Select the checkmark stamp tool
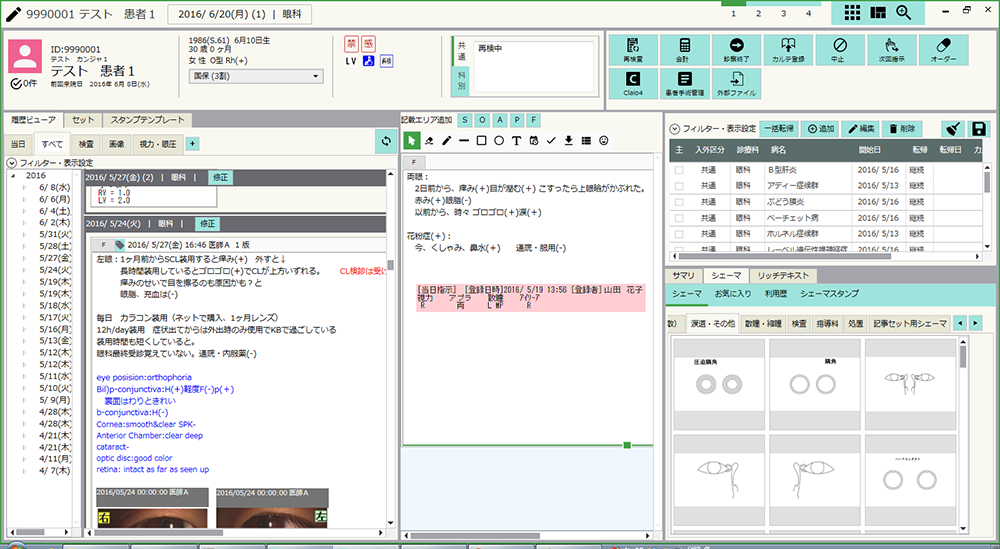The width and height of the screenshot is (1000, 549). (x=551, y=141)
